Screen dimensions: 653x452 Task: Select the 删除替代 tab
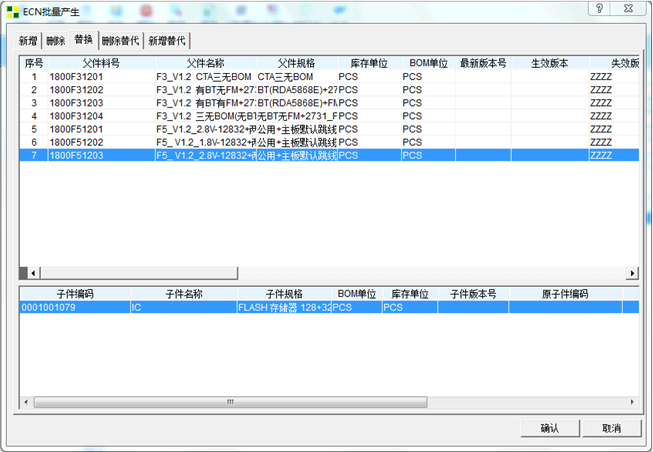[x=120, y=41]
